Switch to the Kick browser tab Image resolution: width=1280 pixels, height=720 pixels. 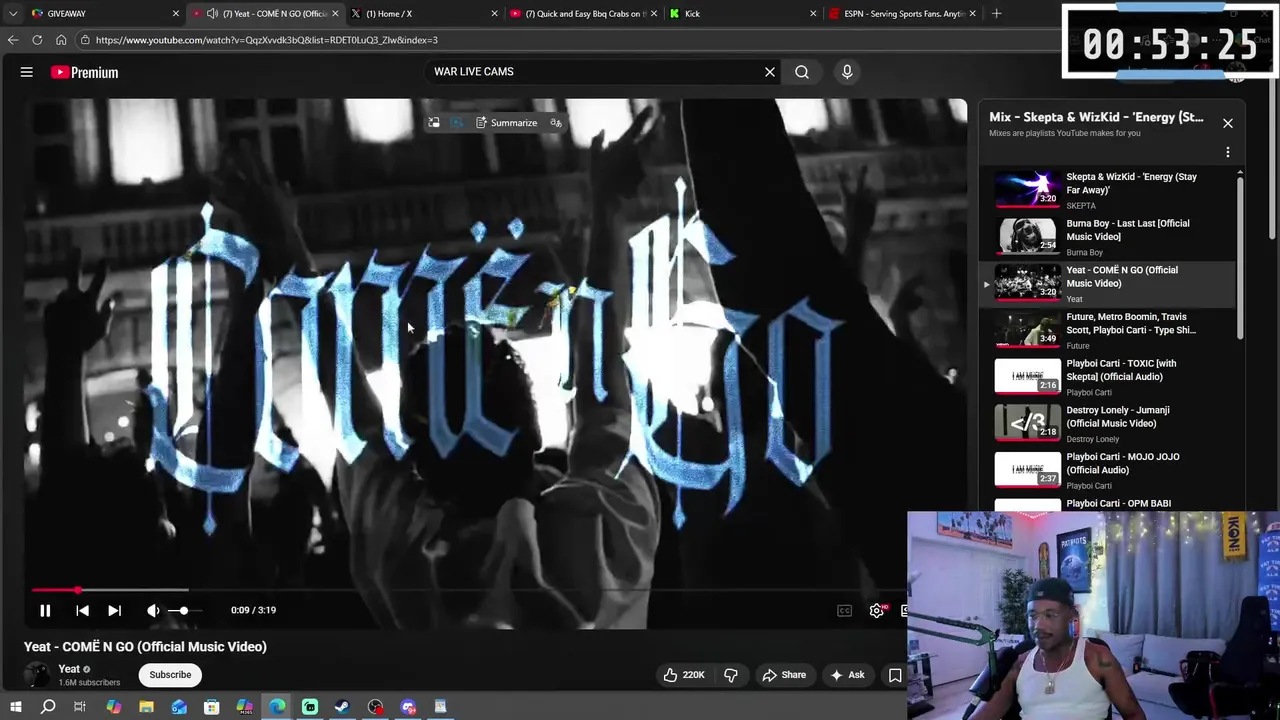(740, 14)
